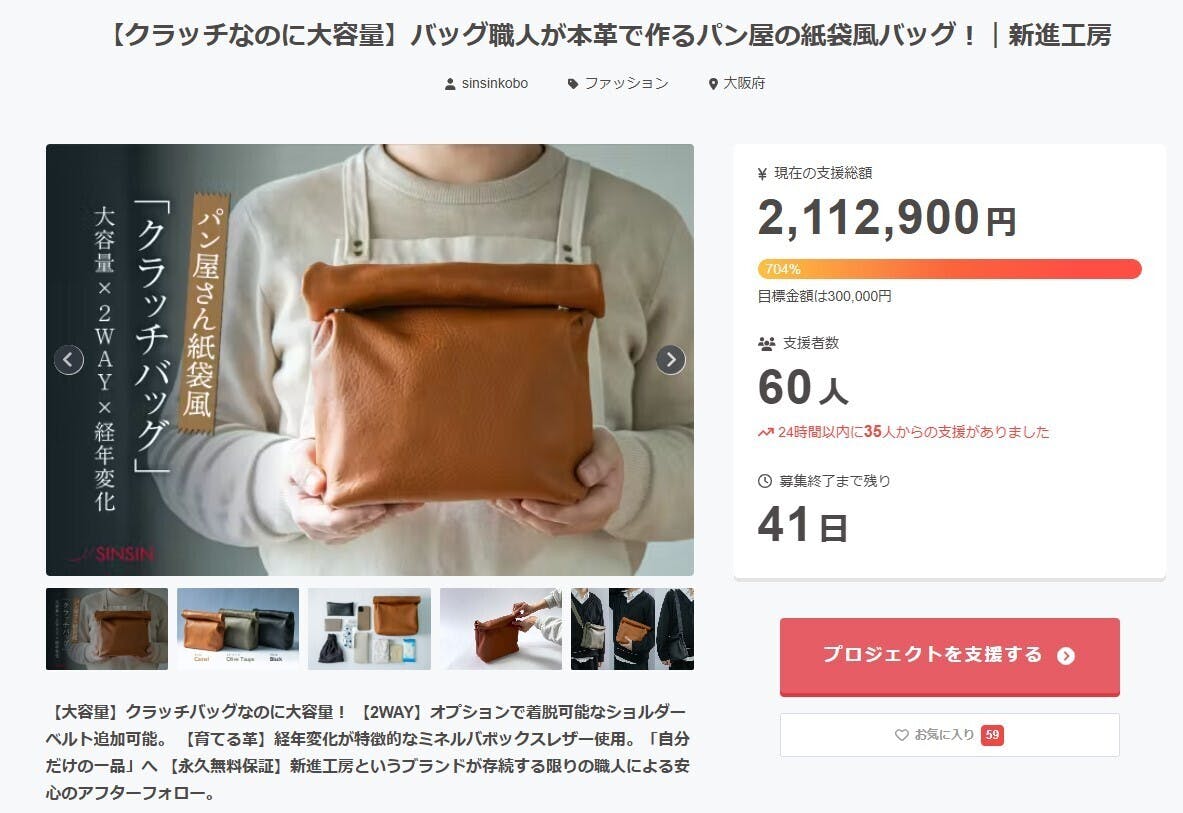1183x813 pixels.
Task: Add the project to お気に入り
Action: tap(949, 735)
